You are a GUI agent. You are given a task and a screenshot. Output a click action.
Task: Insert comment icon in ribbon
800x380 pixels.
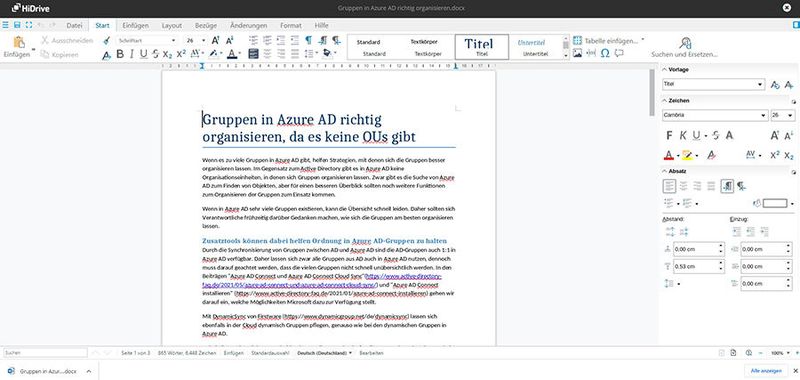tap(619, 53)
